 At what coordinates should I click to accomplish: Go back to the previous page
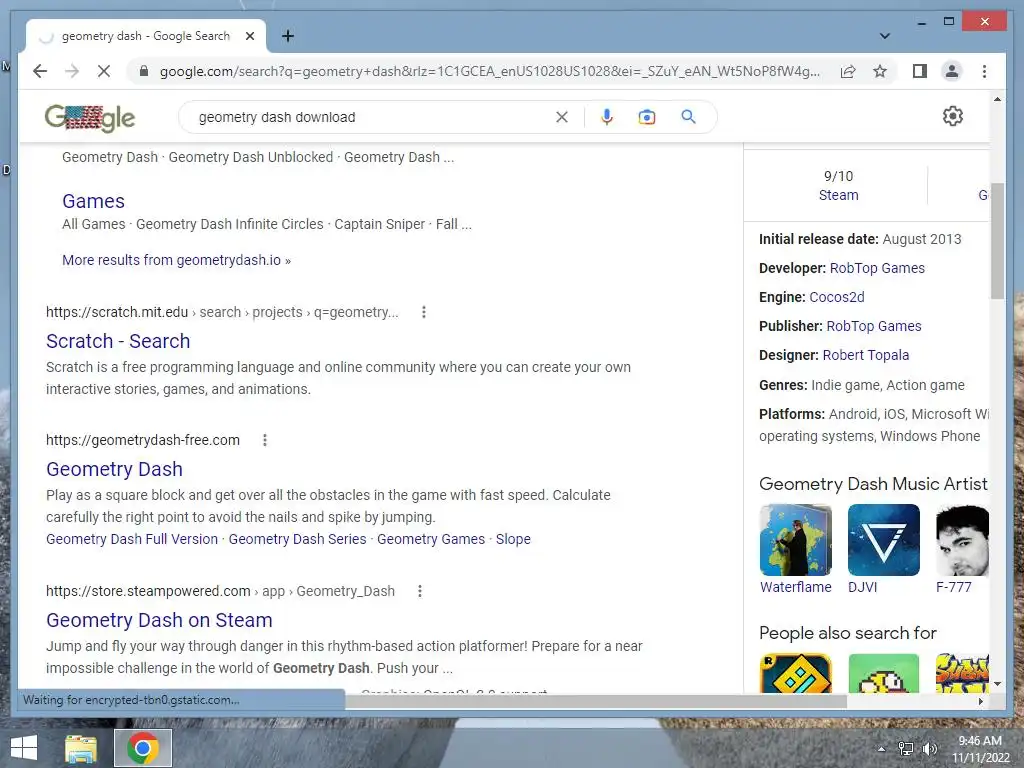click(x=40, y=71)
